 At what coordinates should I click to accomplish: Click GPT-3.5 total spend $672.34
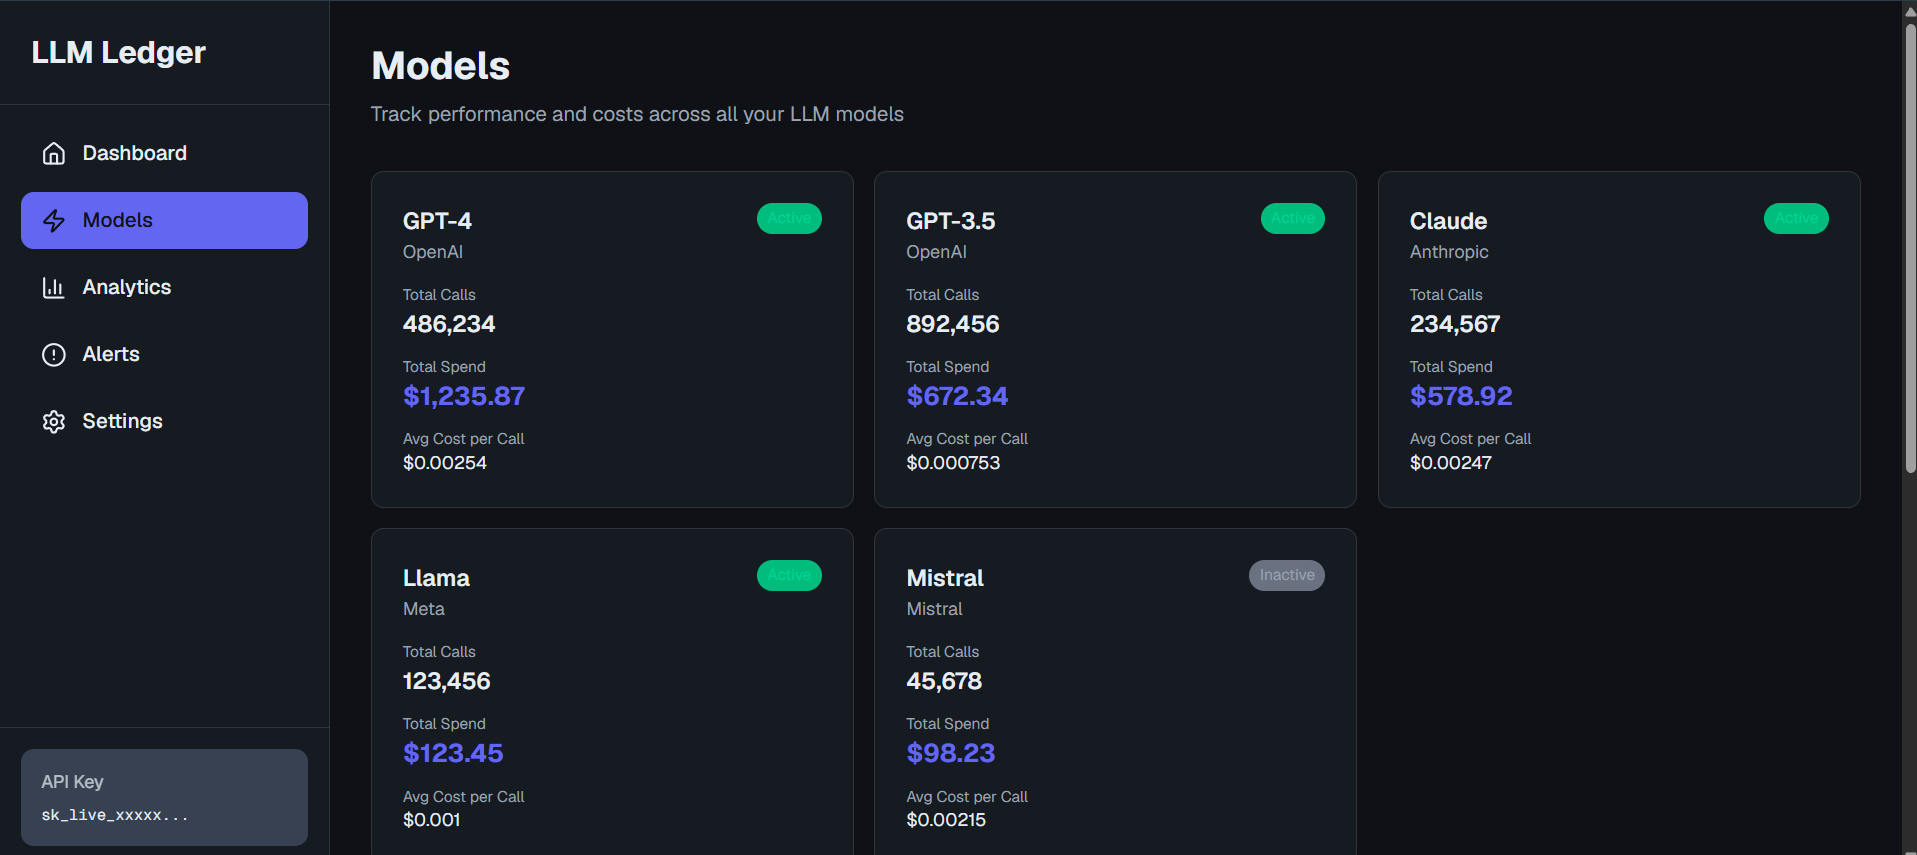tap(957, 396)
